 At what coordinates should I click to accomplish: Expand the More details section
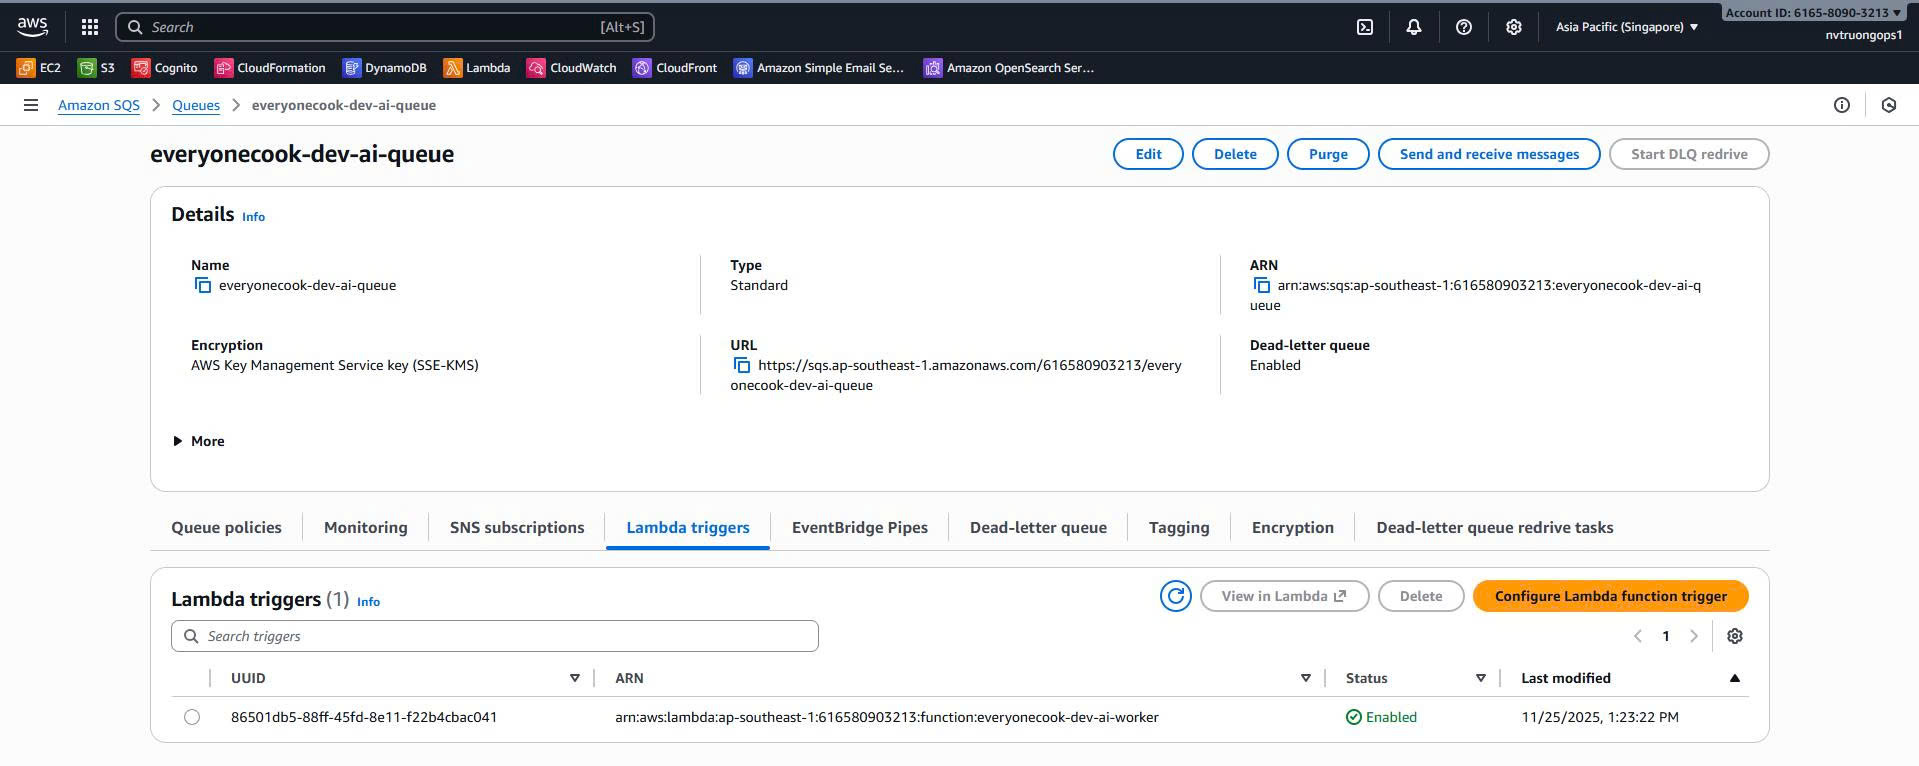[198, 441]
